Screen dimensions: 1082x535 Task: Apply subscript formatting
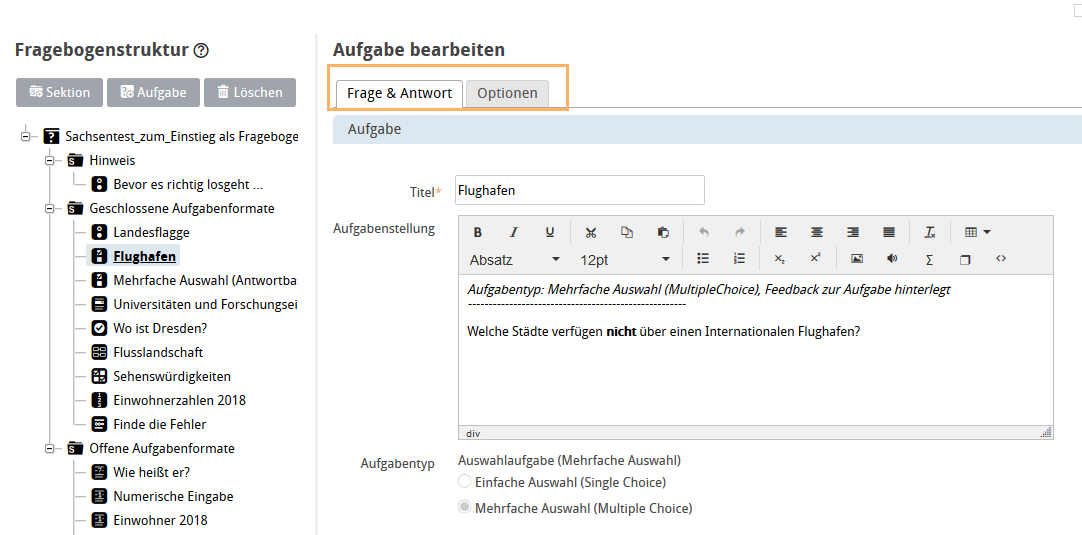click(779, 259)
